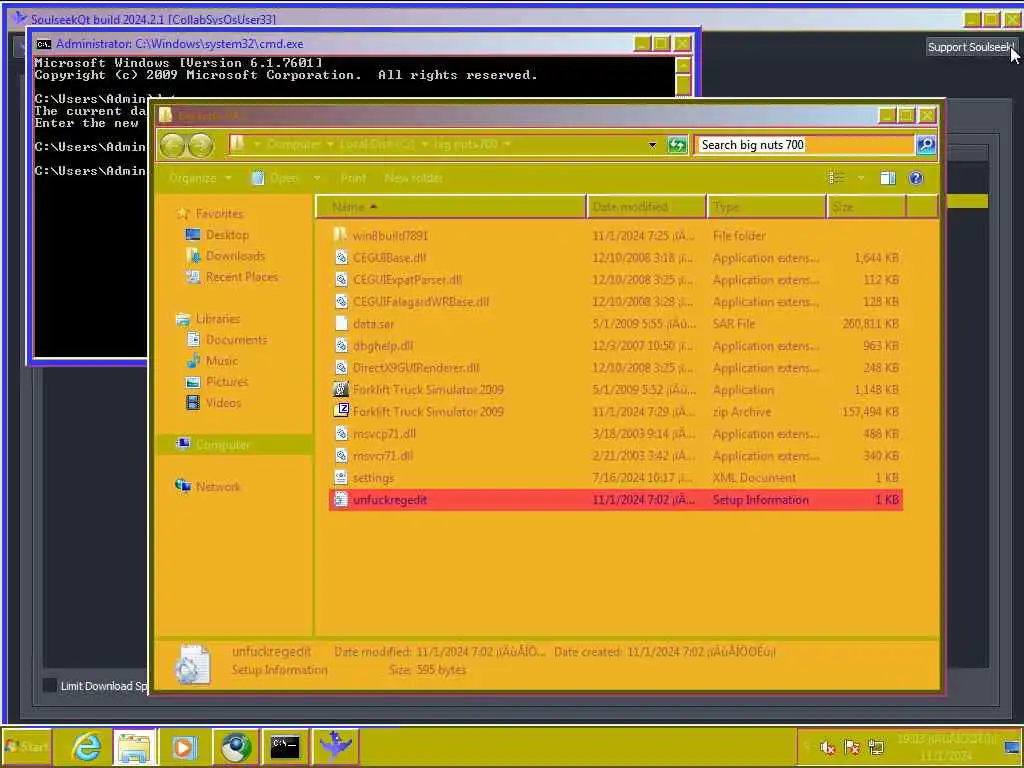Click the muted volume tray icon
Viewport: 1024px width, 768px height.
827,748
